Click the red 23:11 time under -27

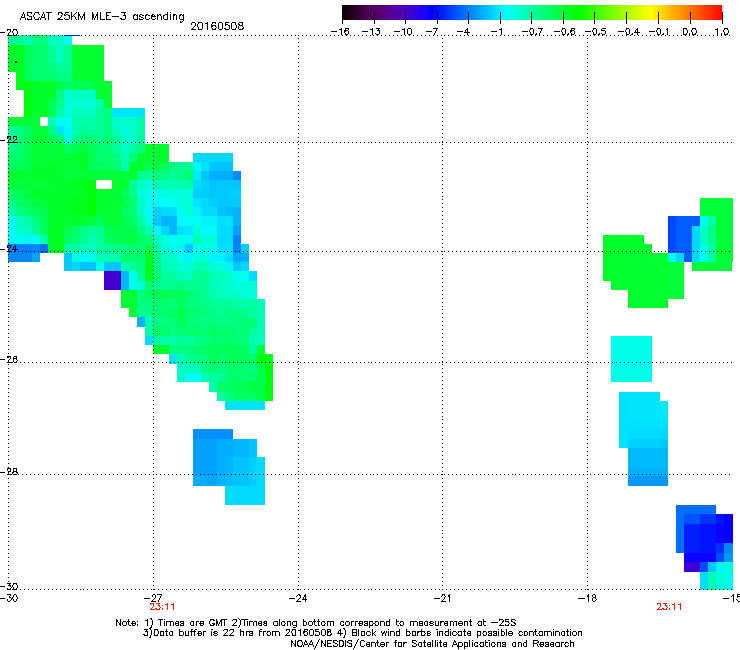pos(162,607)
